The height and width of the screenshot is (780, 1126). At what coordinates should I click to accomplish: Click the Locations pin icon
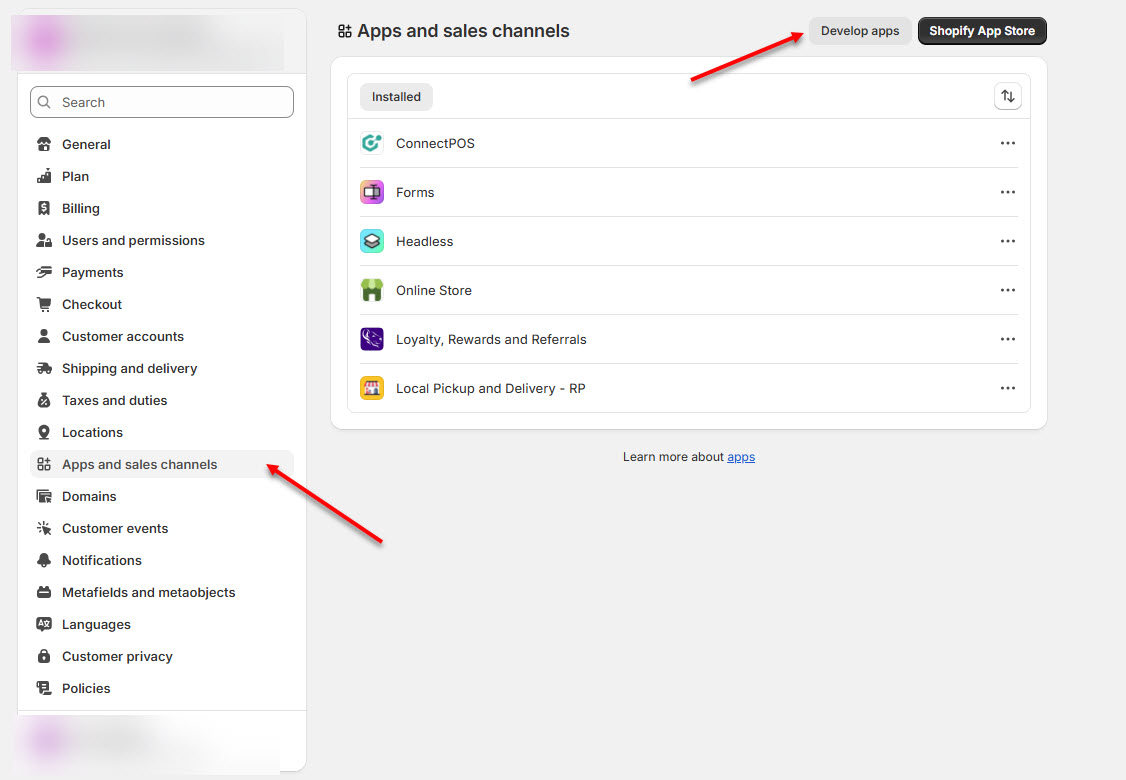(44, 432)
